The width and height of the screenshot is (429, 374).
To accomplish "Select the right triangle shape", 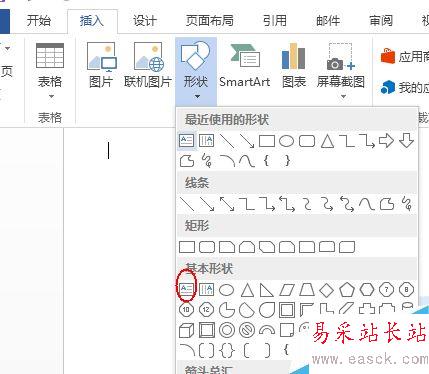I will tap(267, 290).
